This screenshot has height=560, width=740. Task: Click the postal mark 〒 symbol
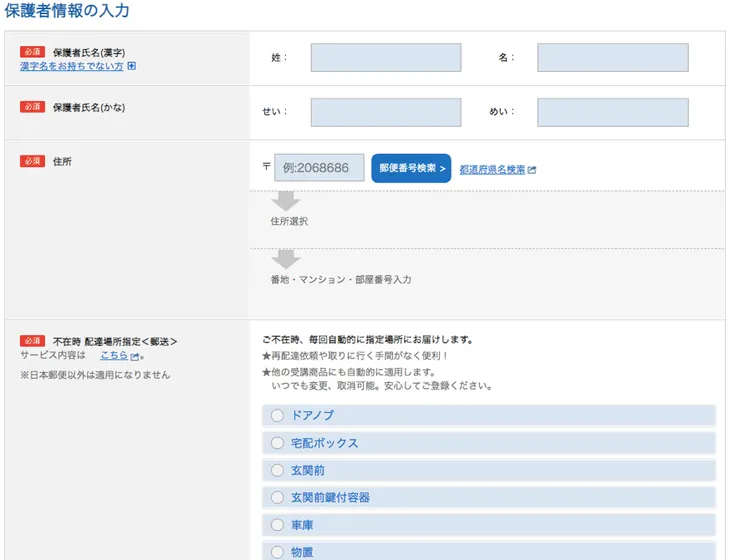pyautogui.click(x=266, y=166)
